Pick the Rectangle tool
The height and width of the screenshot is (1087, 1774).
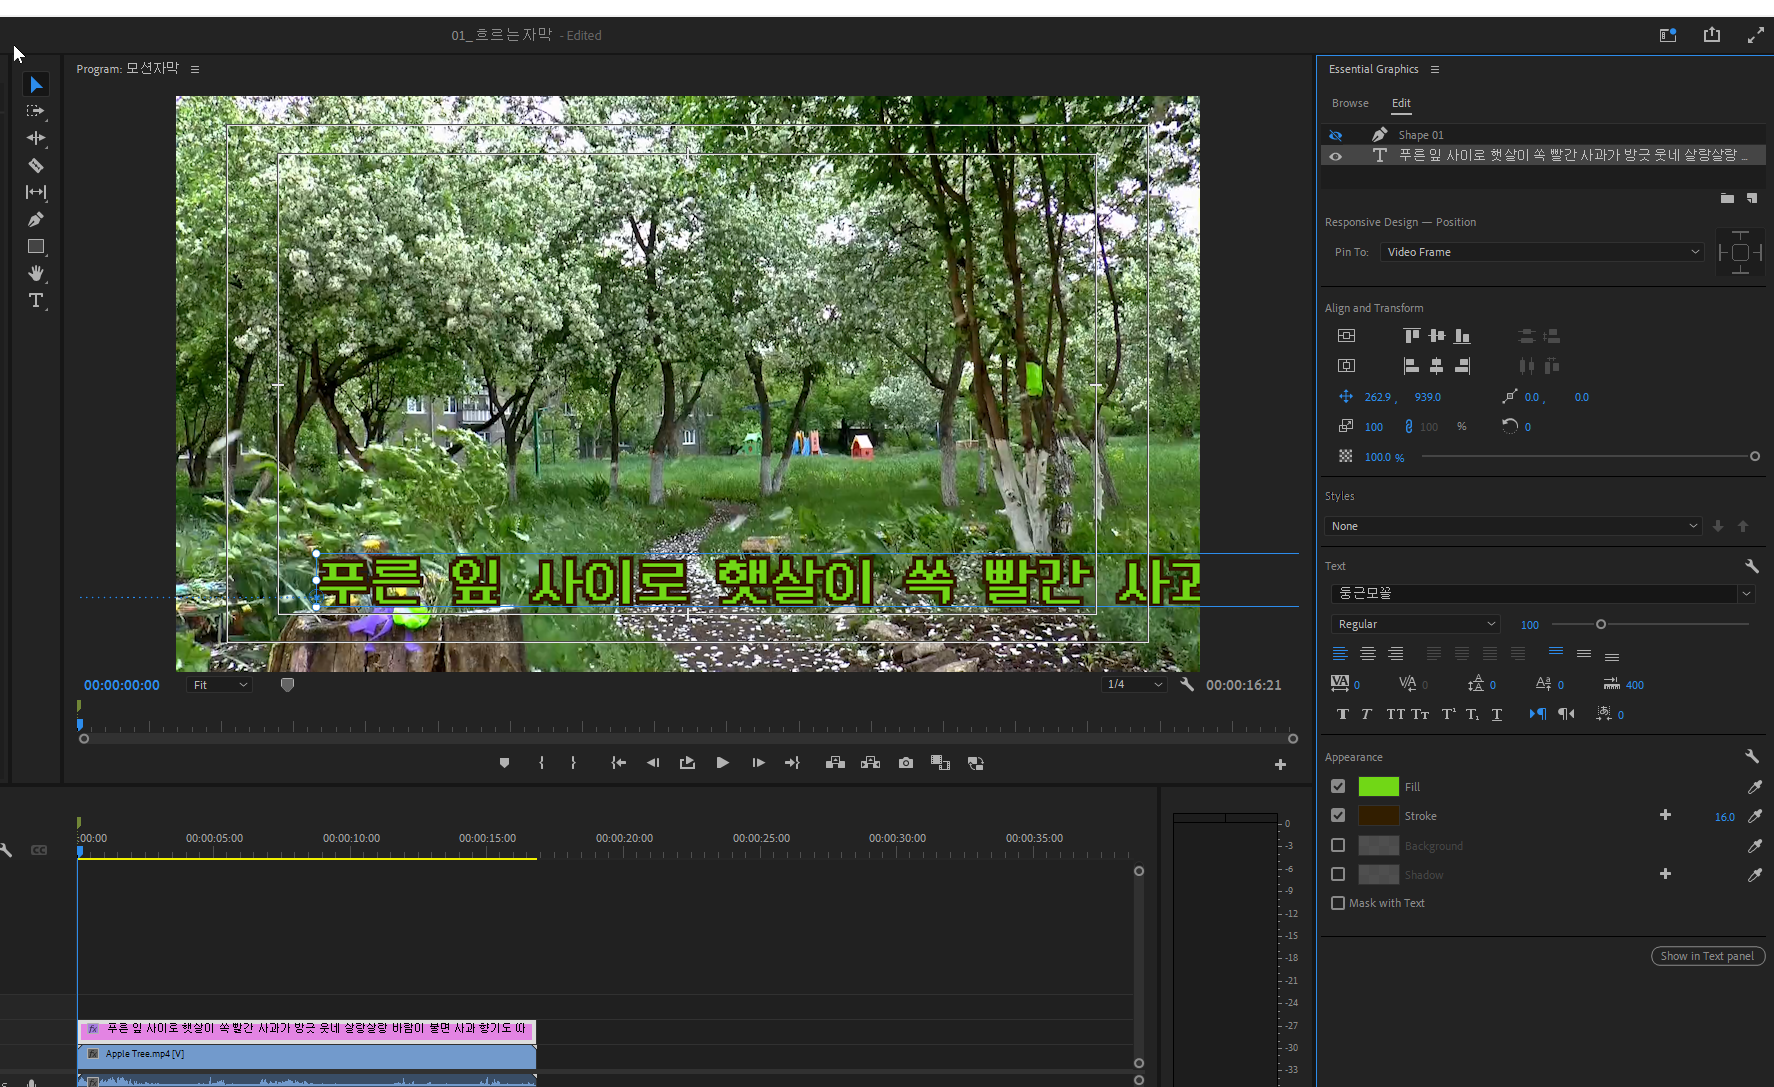click(36, 246)
